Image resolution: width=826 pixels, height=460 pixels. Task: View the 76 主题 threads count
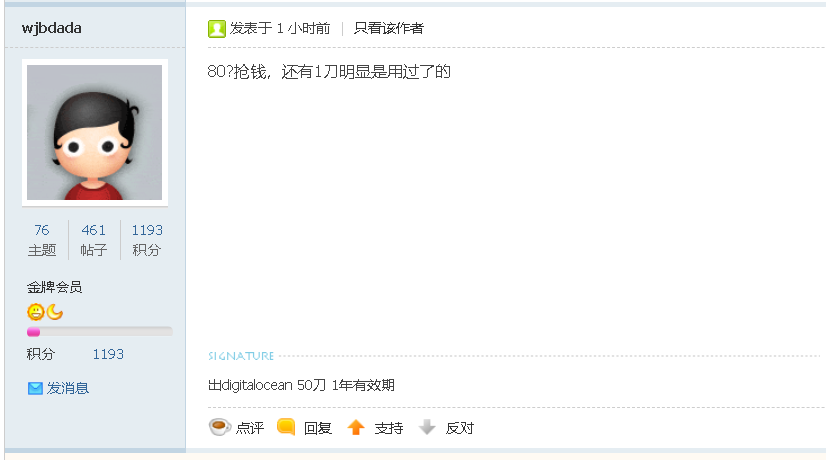click(x=42, y=240)
